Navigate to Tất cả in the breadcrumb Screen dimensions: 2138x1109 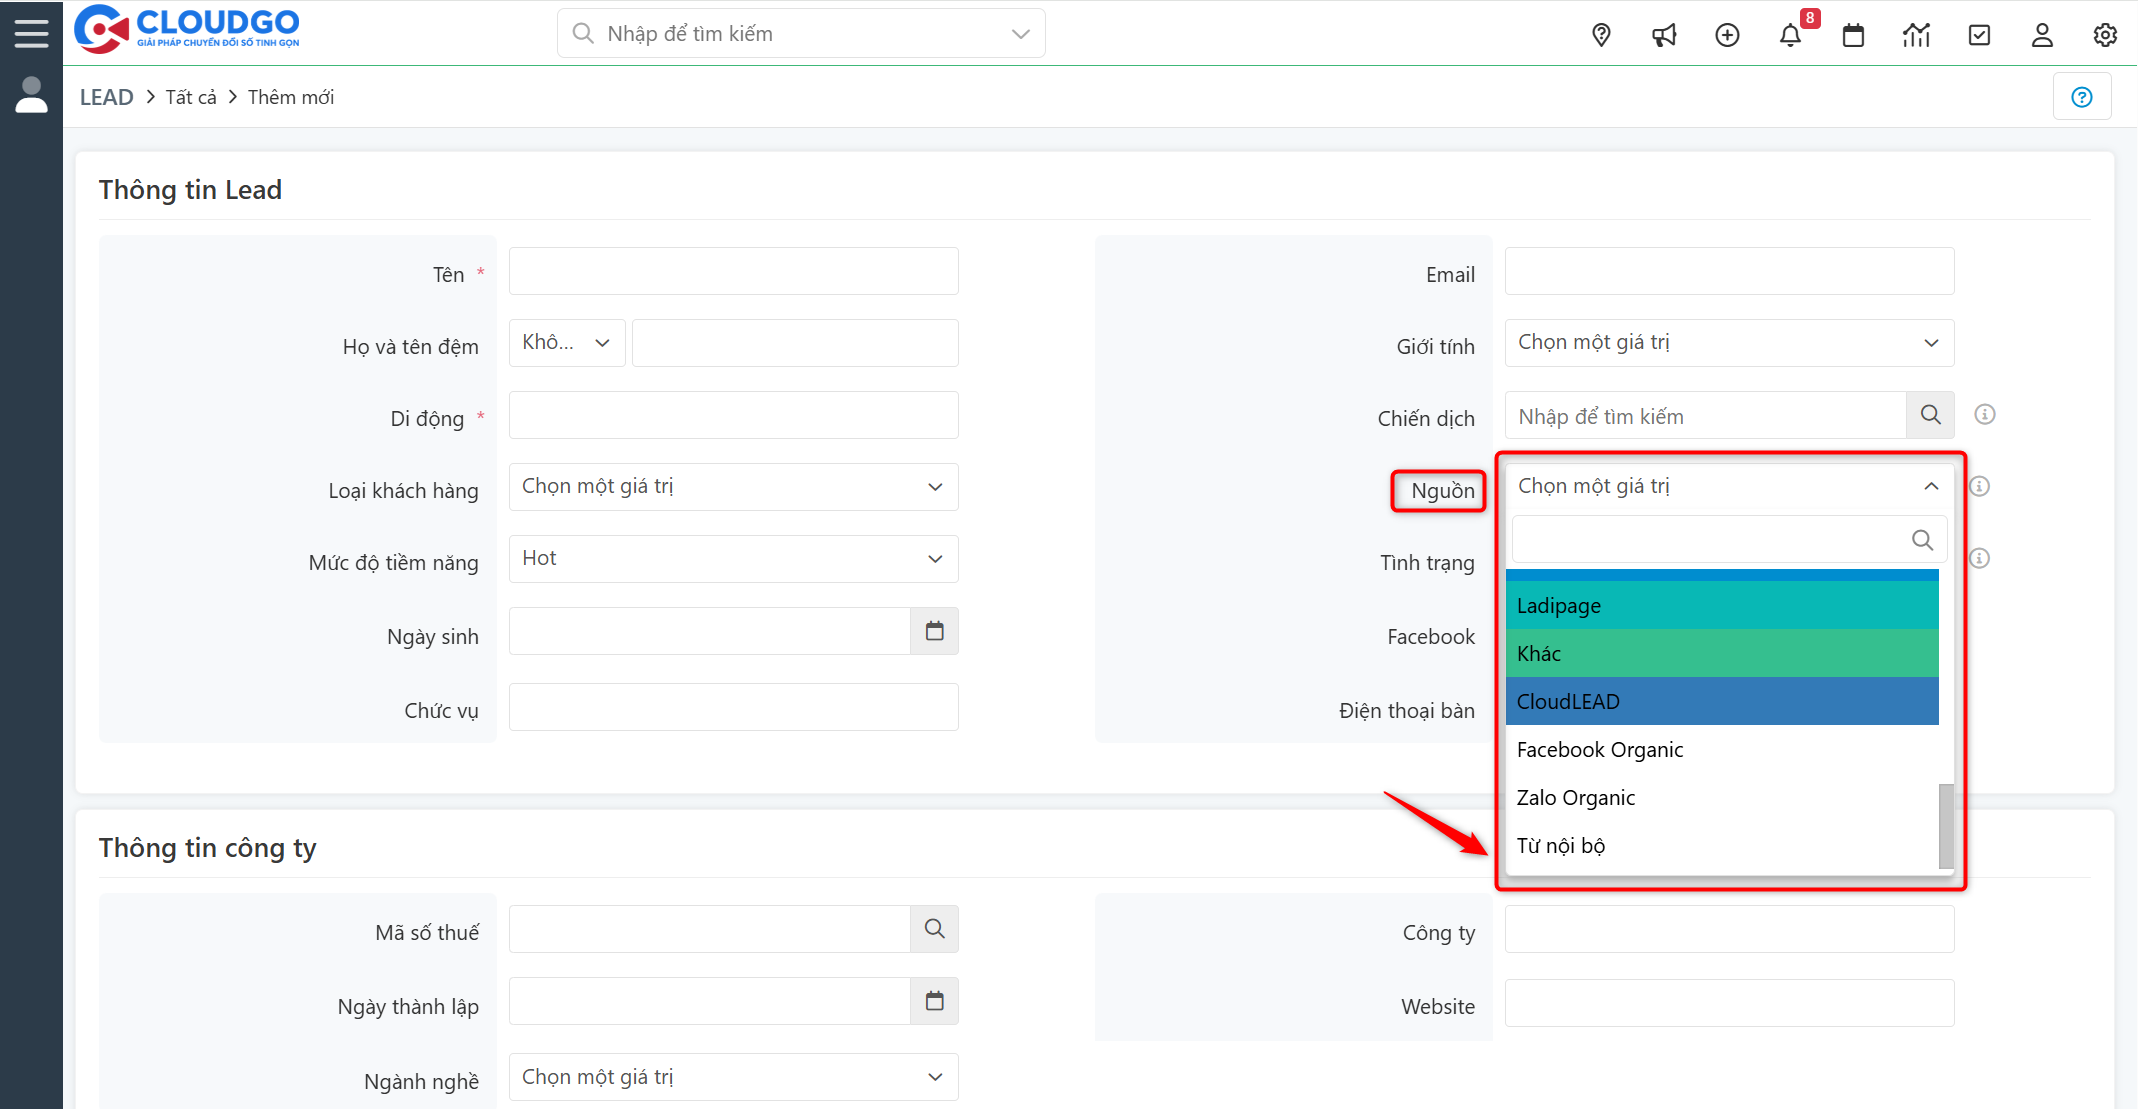pyautogui.click(x=190, y=96)
